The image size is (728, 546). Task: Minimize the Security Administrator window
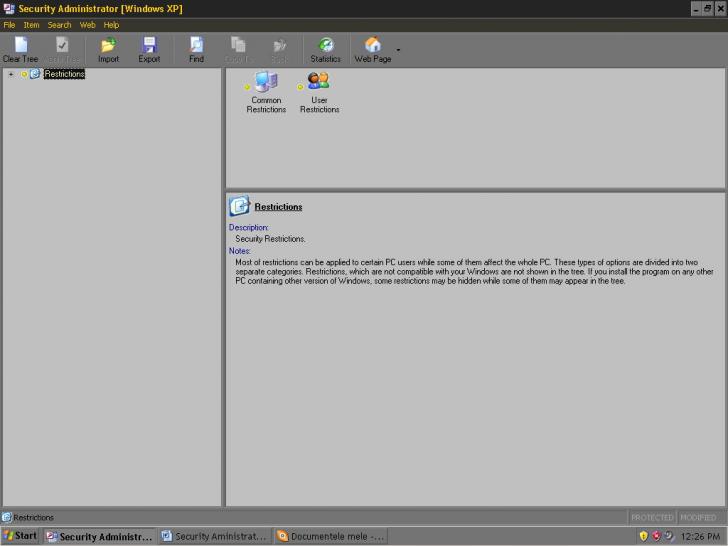pos(696,9)
